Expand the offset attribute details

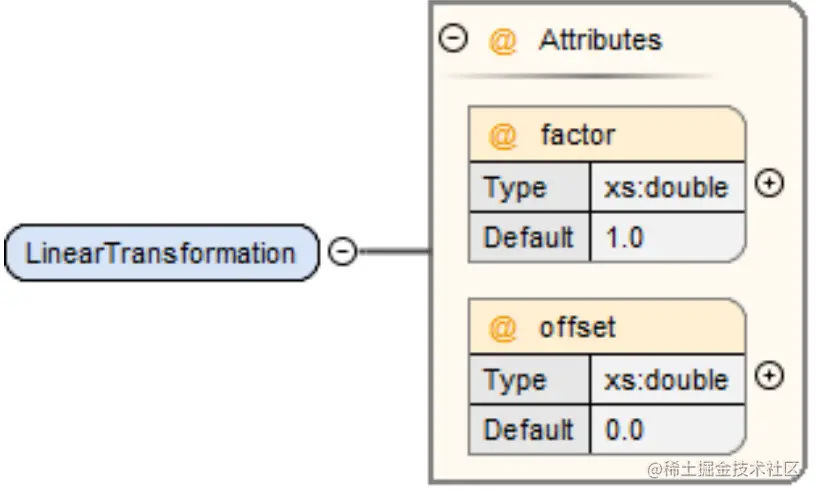769,376
